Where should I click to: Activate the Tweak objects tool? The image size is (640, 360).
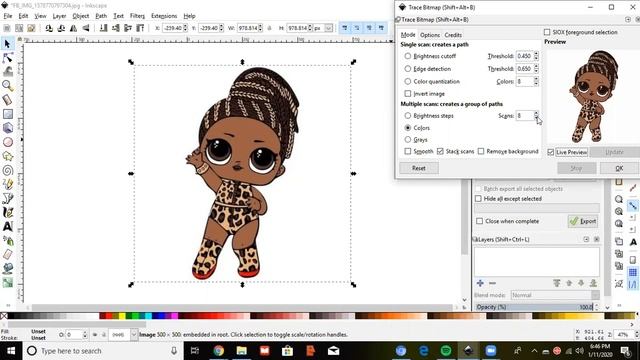point(7,71)
